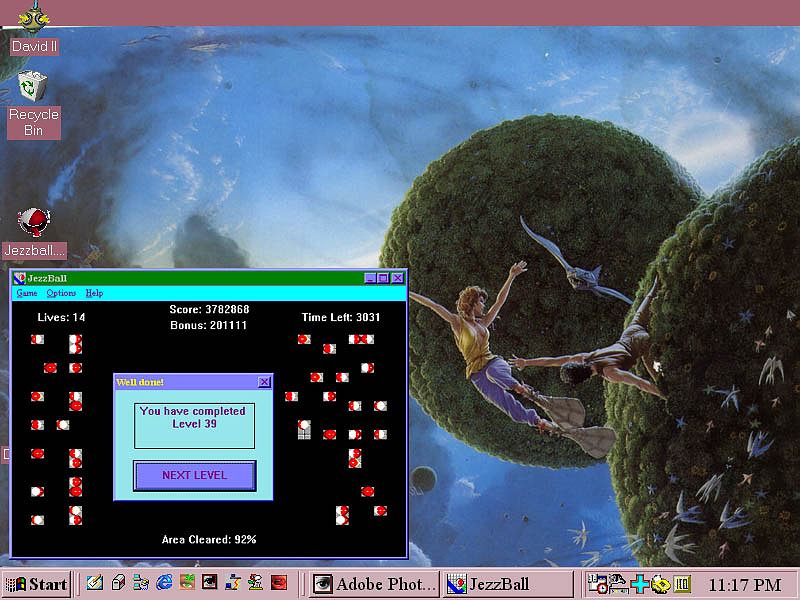This screenshot has height=600, width=800.
Task: Click the Time Left: 3031 label
Action: (x=341, y=317)
